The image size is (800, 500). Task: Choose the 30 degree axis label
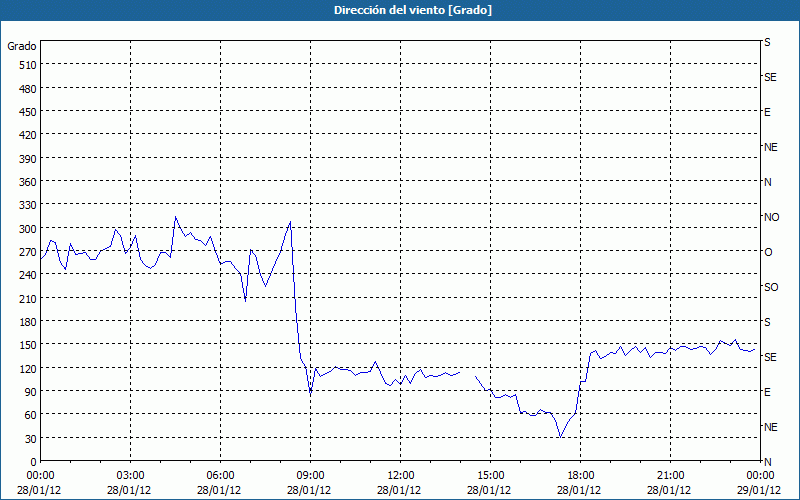click(x=31, y=439)
